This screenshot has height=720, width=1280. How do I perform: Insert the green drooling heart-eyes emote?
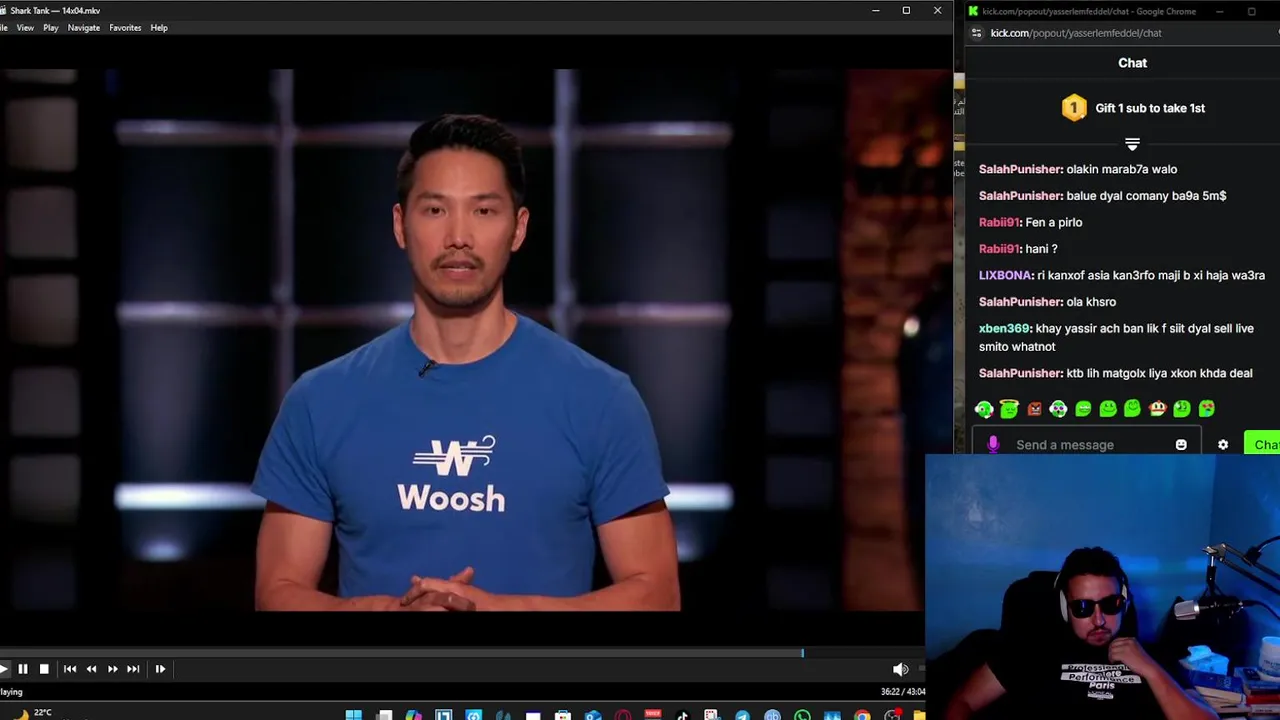(x=1207, y=409)
